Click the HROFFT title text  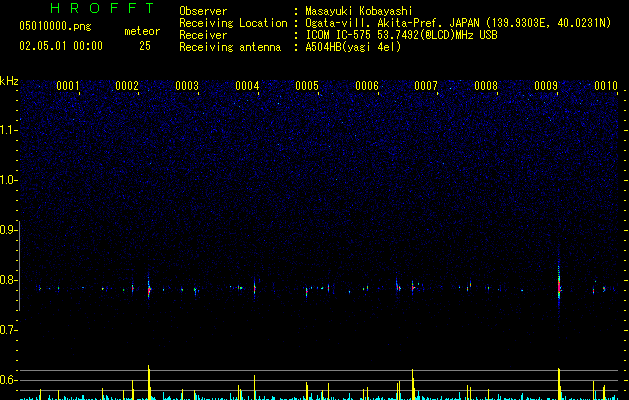click(102, 8)
